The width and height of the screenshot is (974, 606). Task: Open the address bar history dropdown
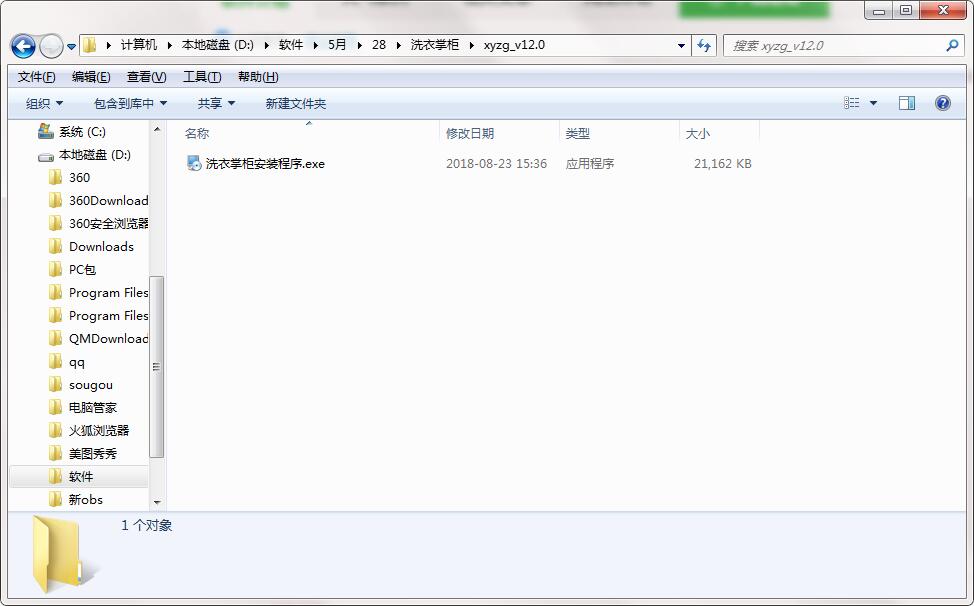681,46
